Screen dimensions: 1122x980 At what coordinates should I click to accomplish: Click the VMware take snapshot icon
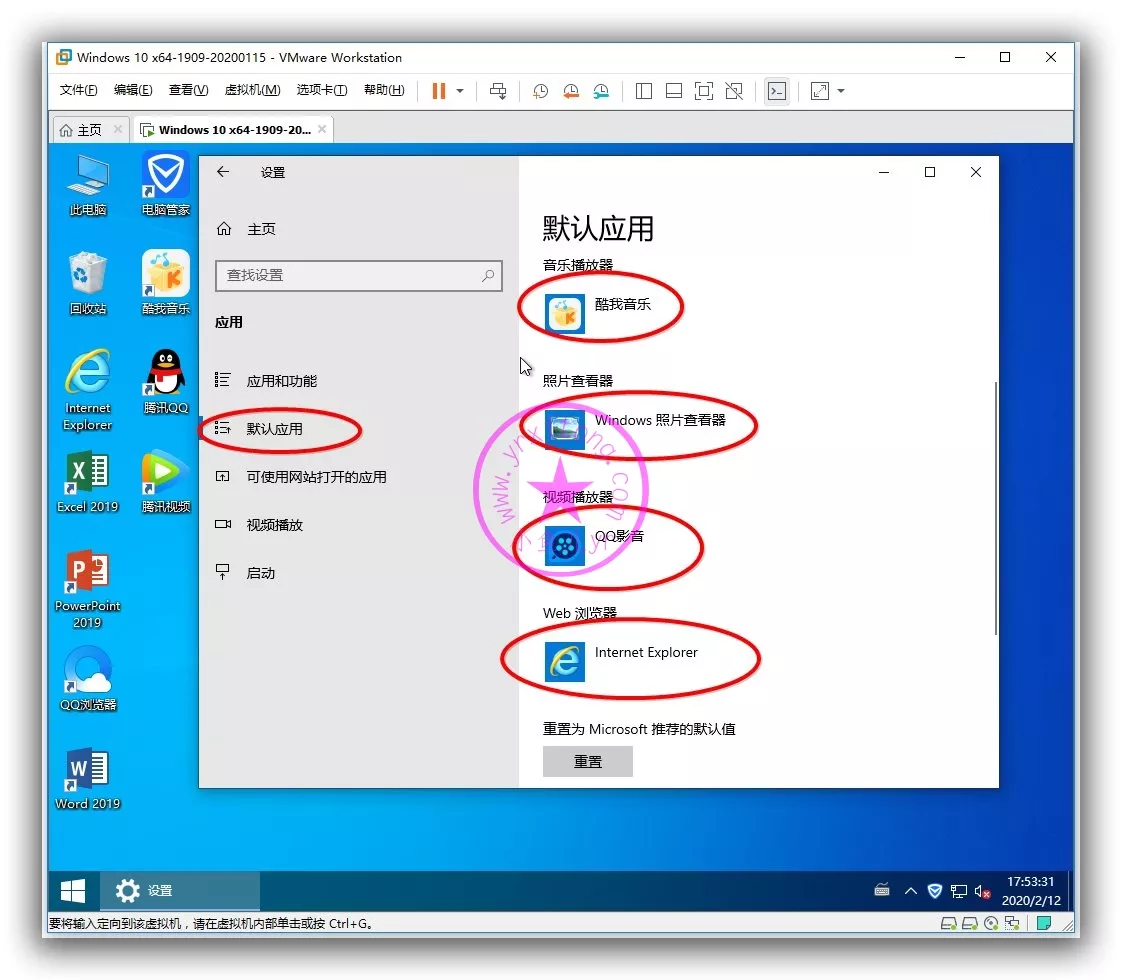click(x=540, y=91)
